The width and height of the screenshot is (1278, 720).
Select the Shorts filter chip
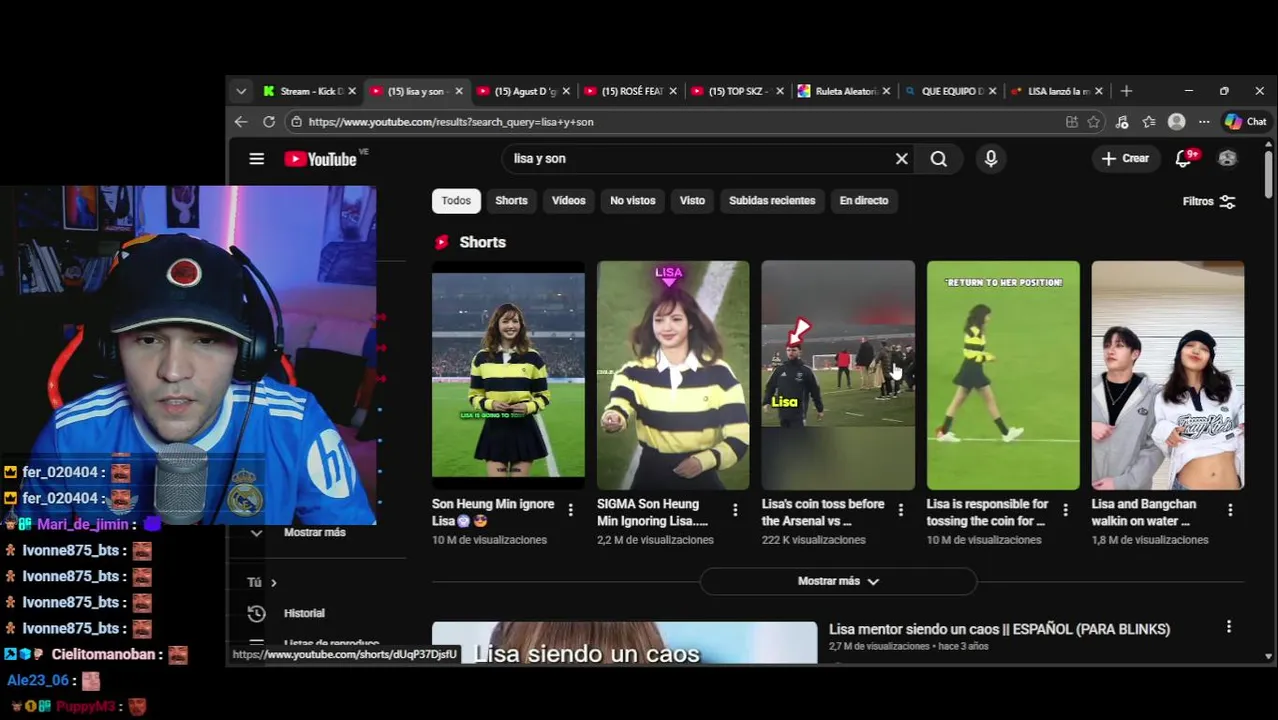coord(511,201)
